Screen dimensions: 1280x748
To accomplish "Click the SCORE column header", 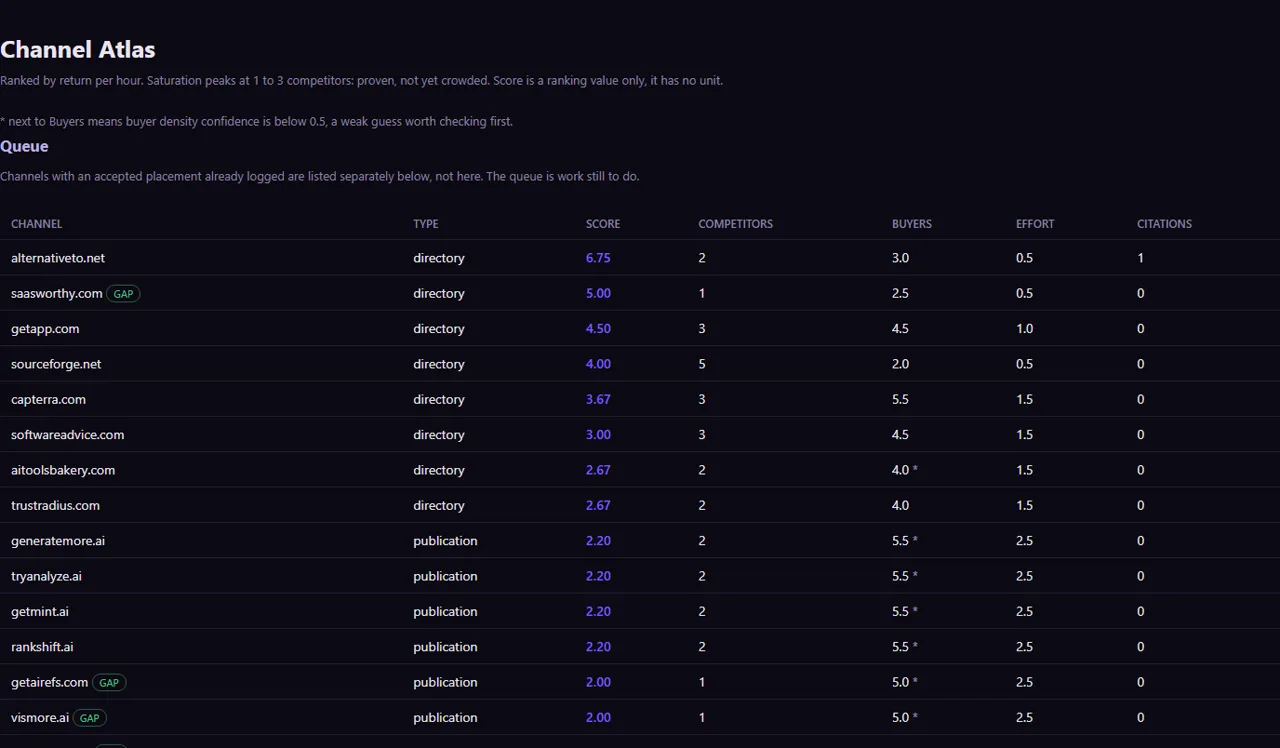I will (x=603, y=224).
